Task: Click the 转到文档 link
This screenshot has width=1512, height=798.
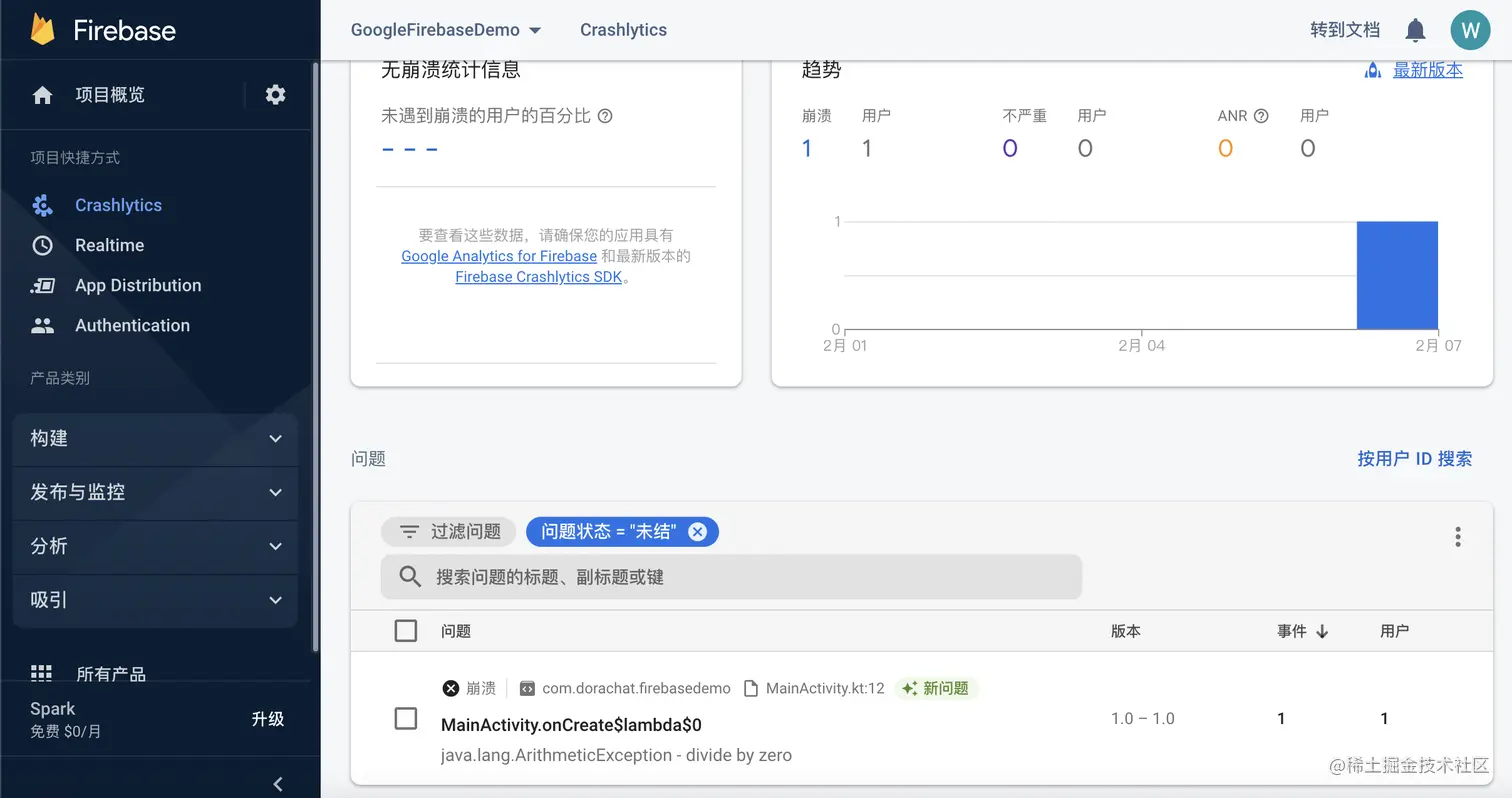Action: pos(1345,30)
